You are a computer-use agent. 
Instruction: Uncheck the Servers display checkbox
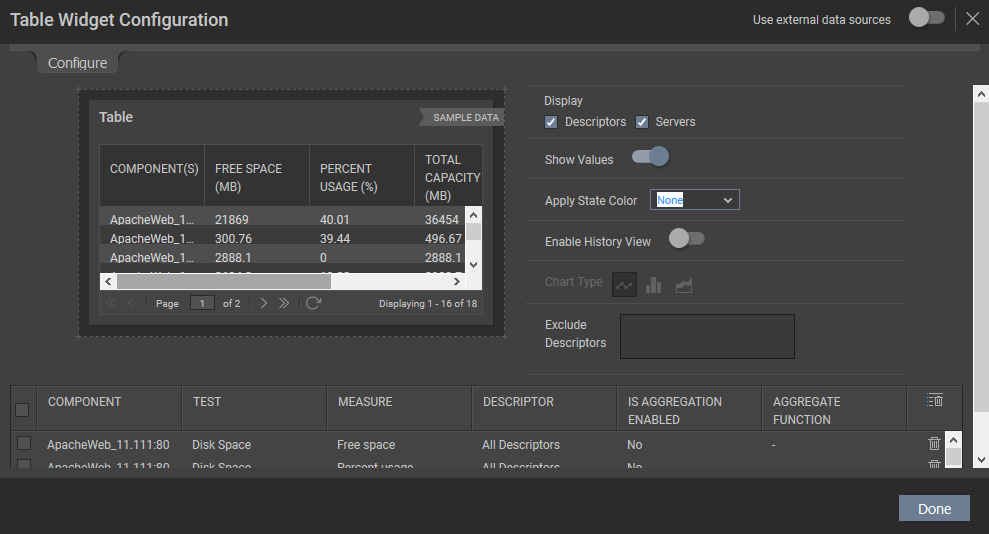coord(641,122)
